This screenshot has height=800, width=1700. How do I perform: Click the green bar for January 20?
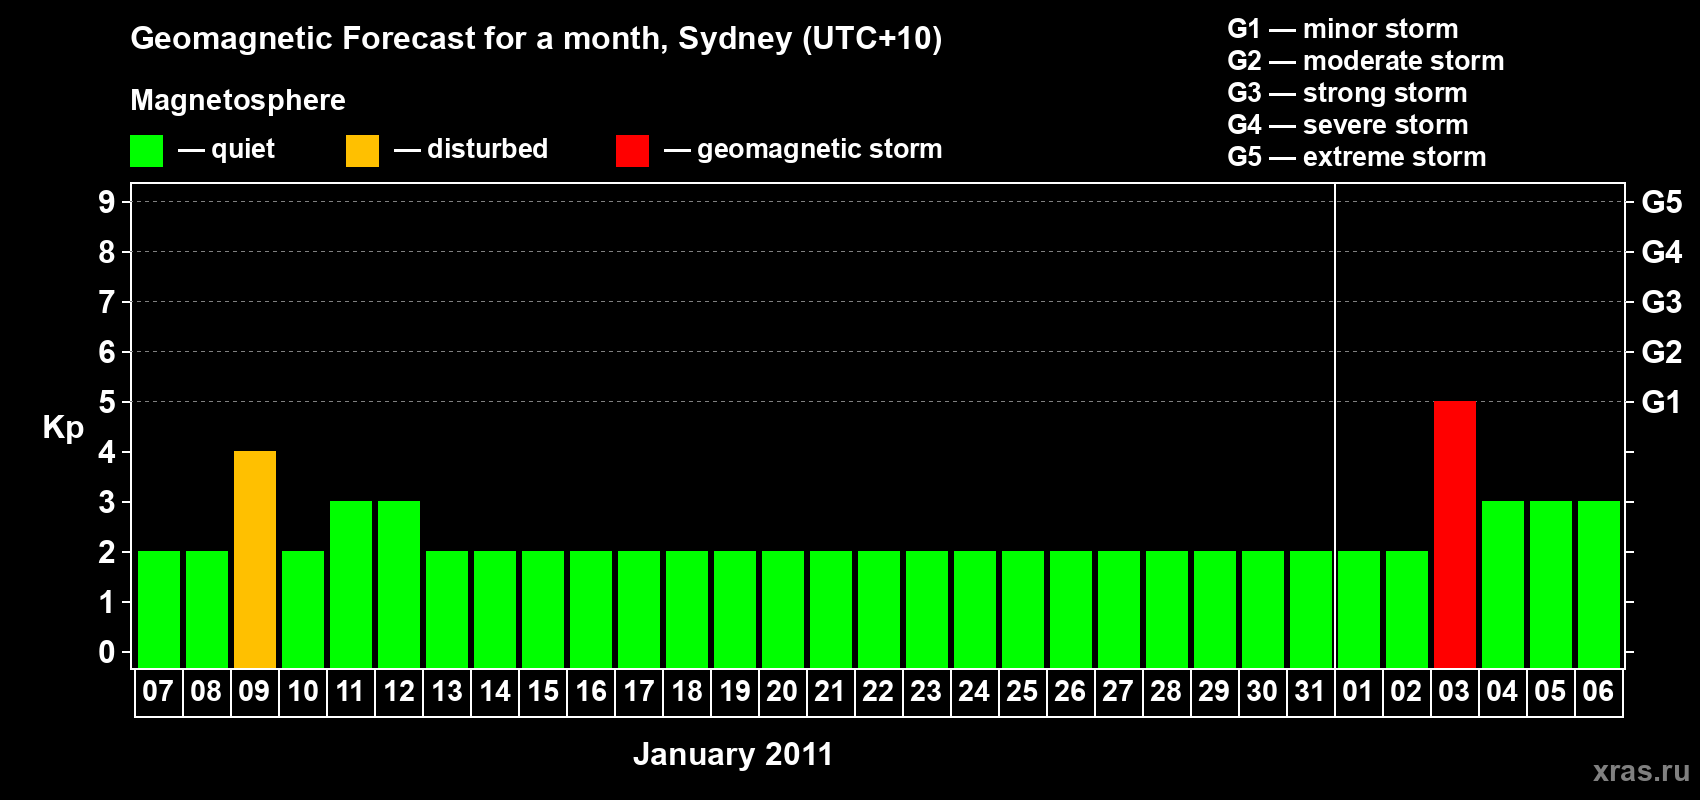pyautogui.click(x=783, y=609)
